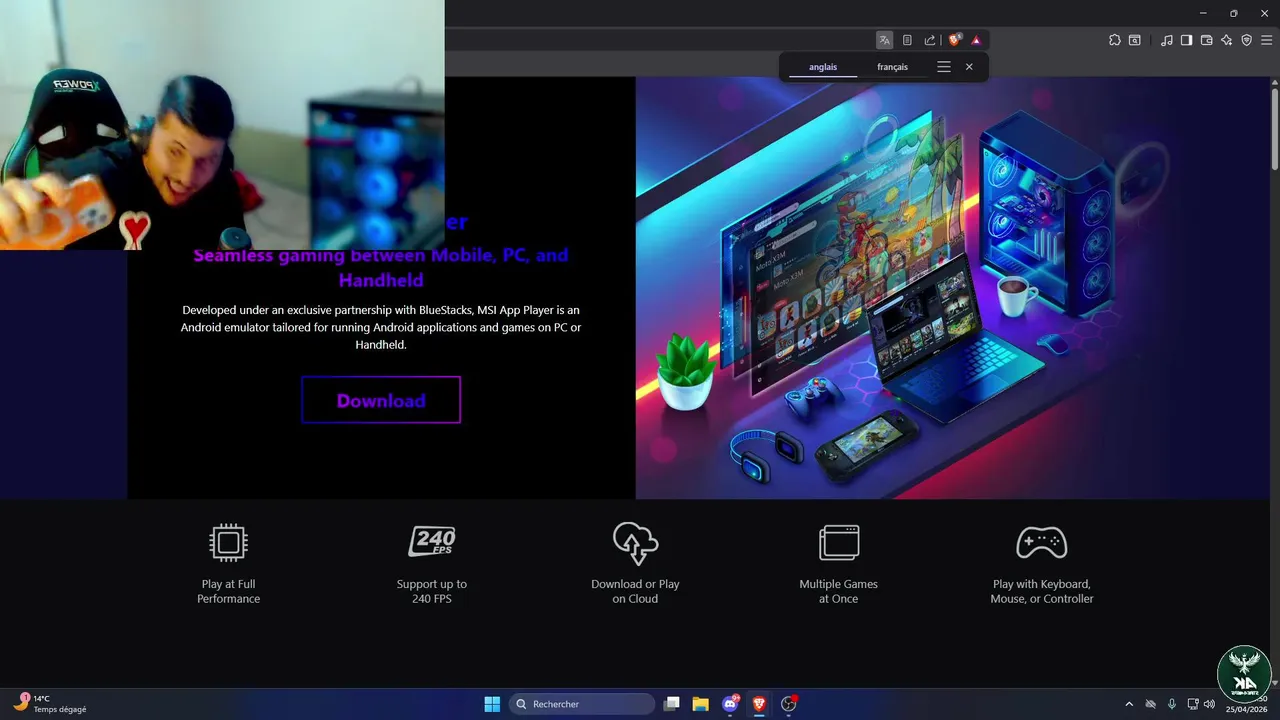Click the text 'Support up to 240 FPS'
1280x720 pixels.
(x=432, y=591)
